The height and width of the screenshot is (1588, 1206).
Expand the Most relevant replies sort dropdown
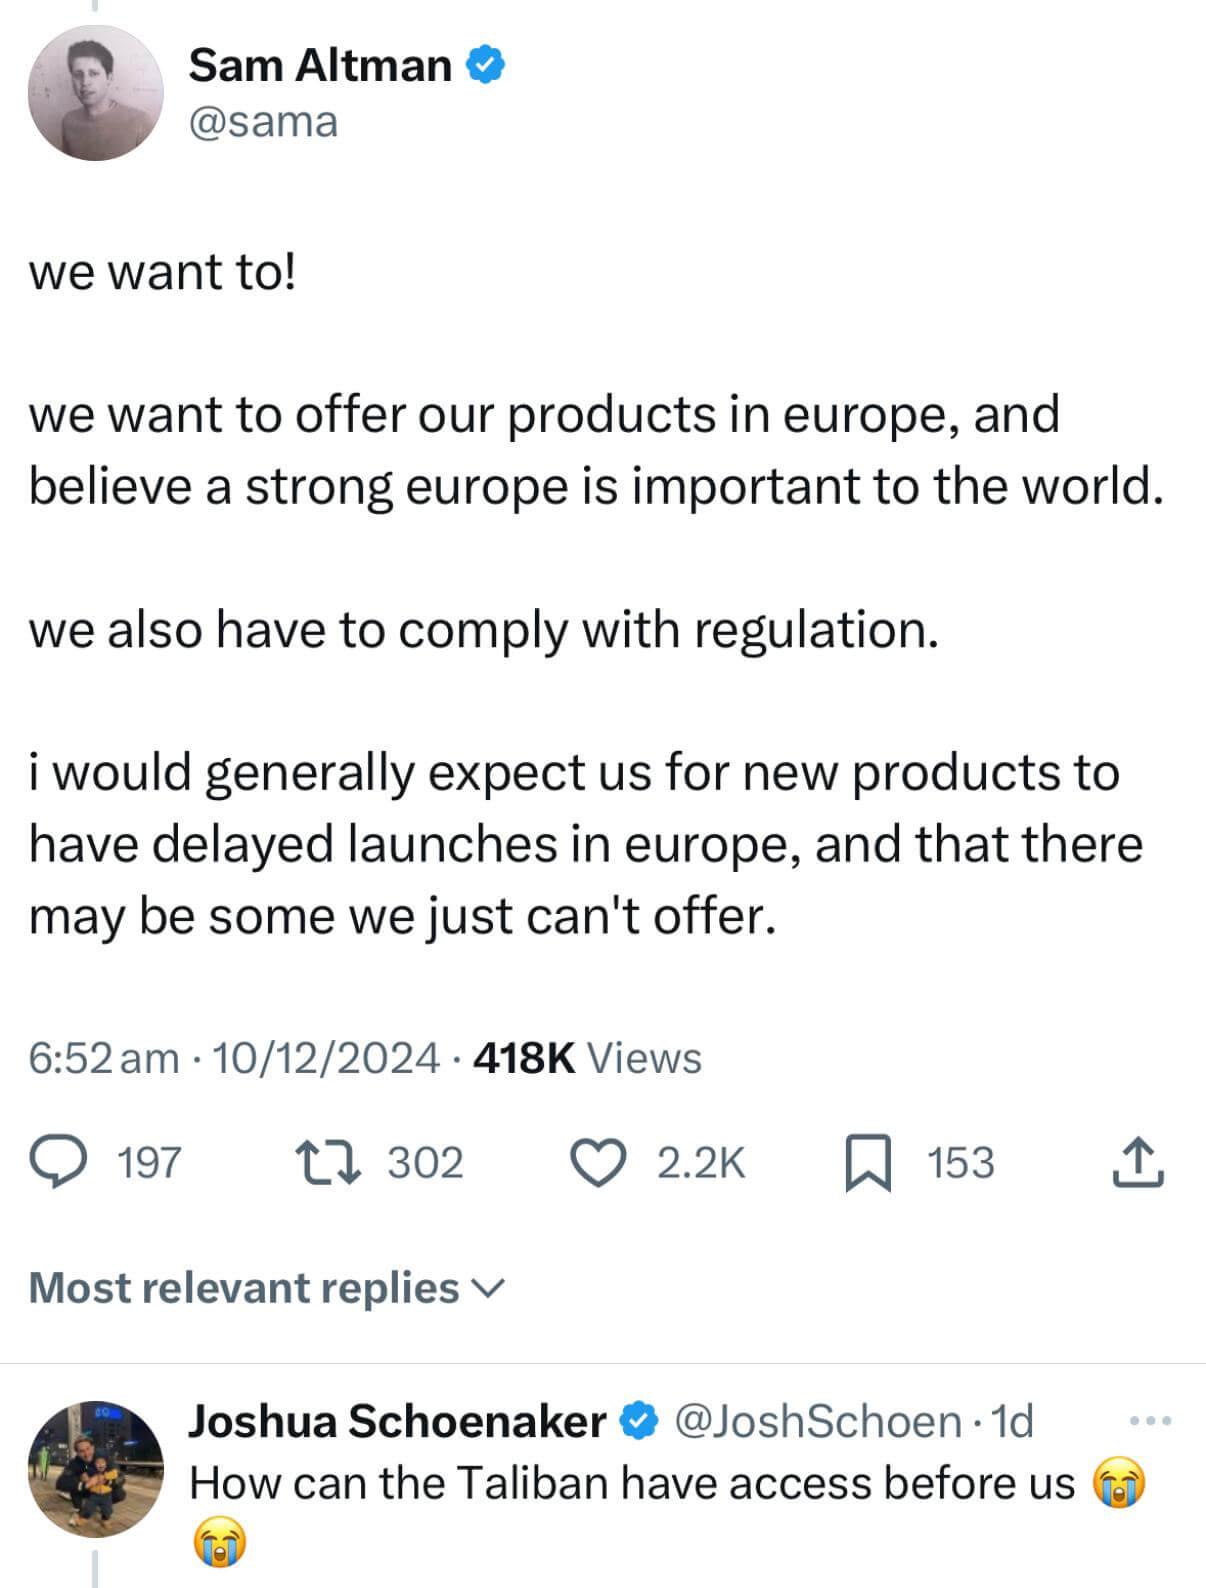point(245,1287)
